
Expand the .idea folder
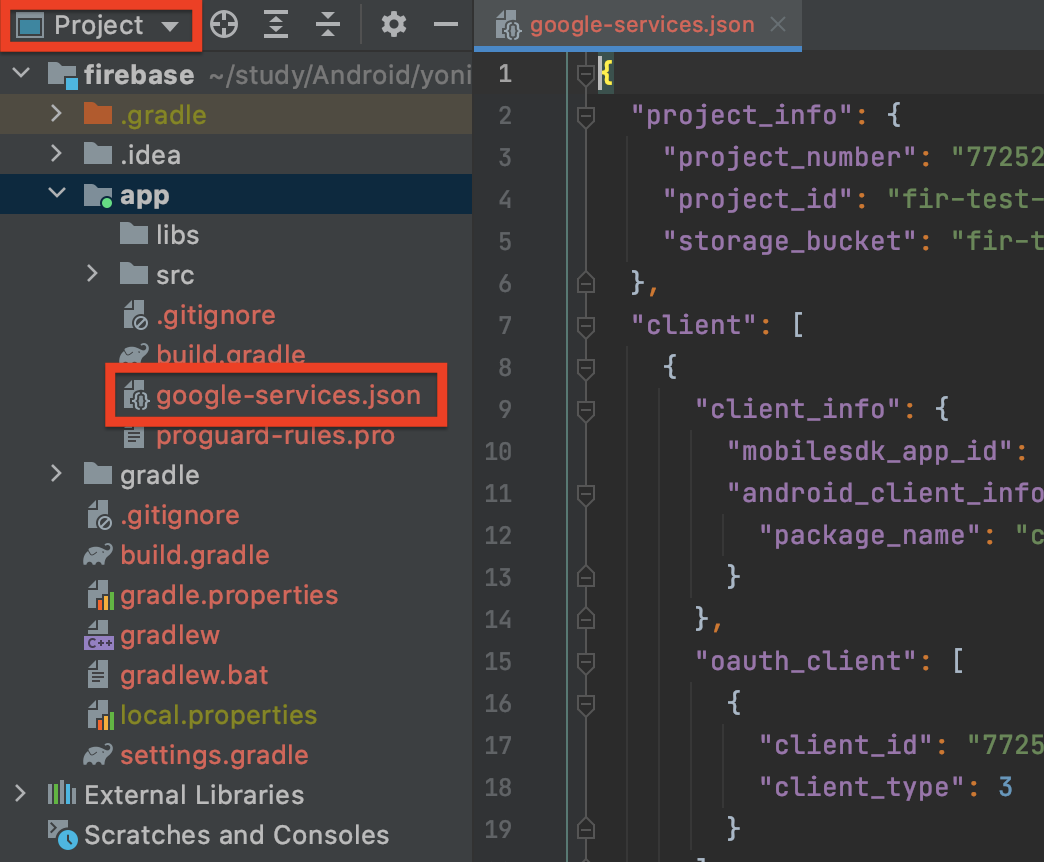[x=57, y=154]
